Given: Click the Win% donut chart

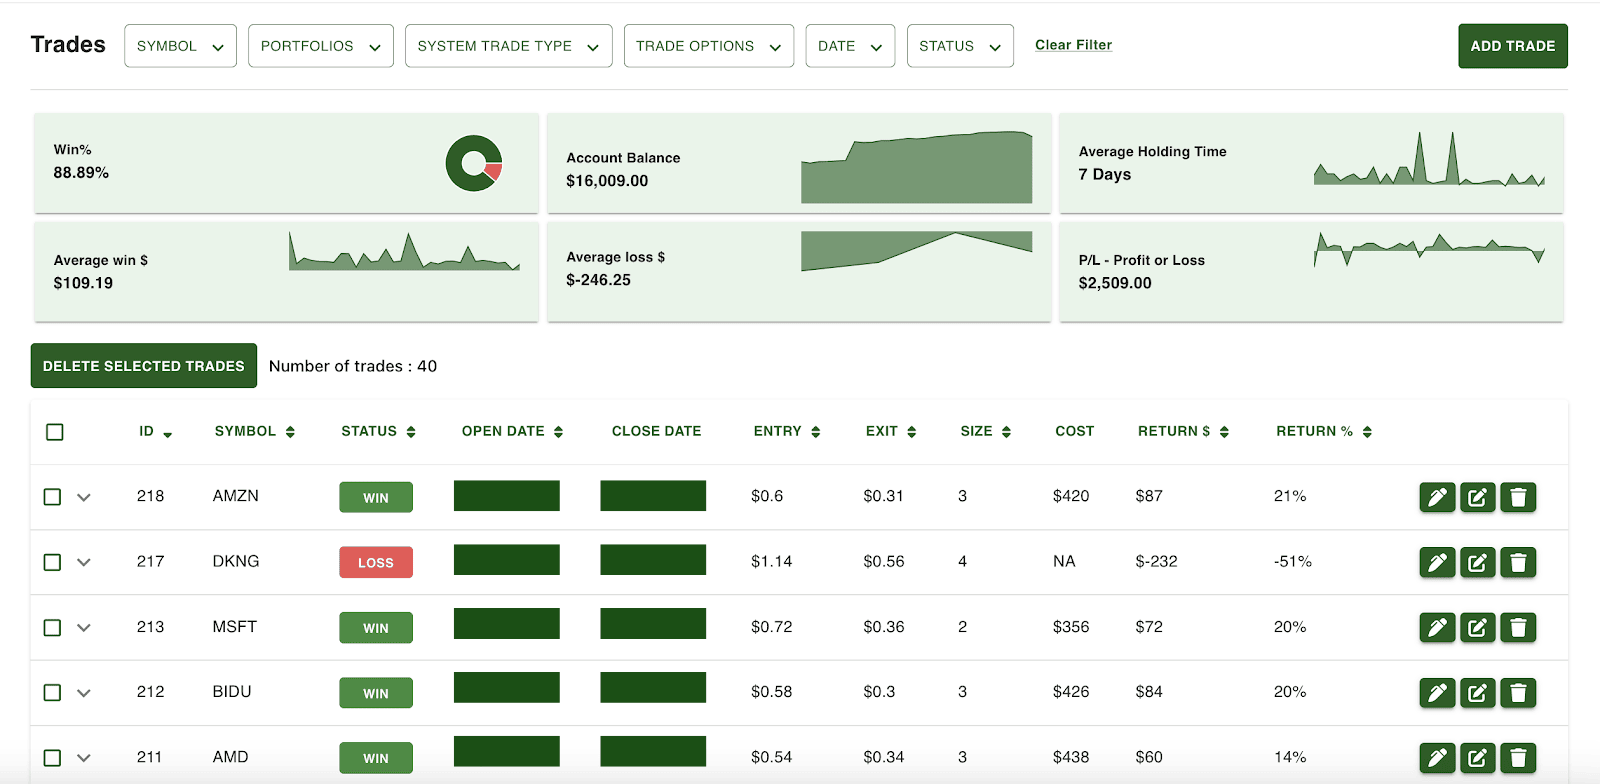Looking at the screenshot, I should pos(474,163).
